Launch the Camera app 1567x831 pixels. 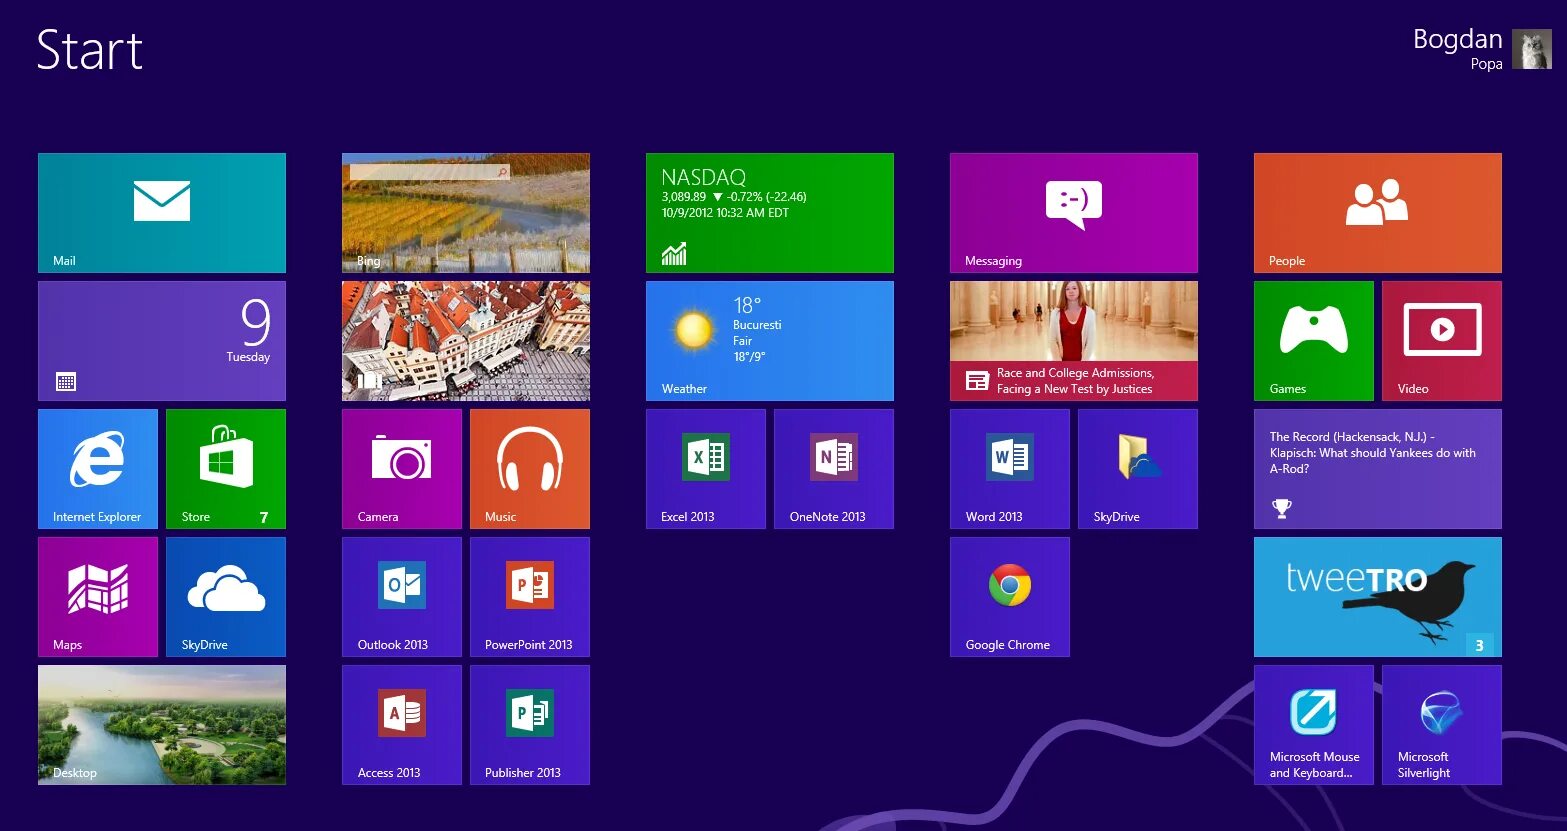click(402, 469)
